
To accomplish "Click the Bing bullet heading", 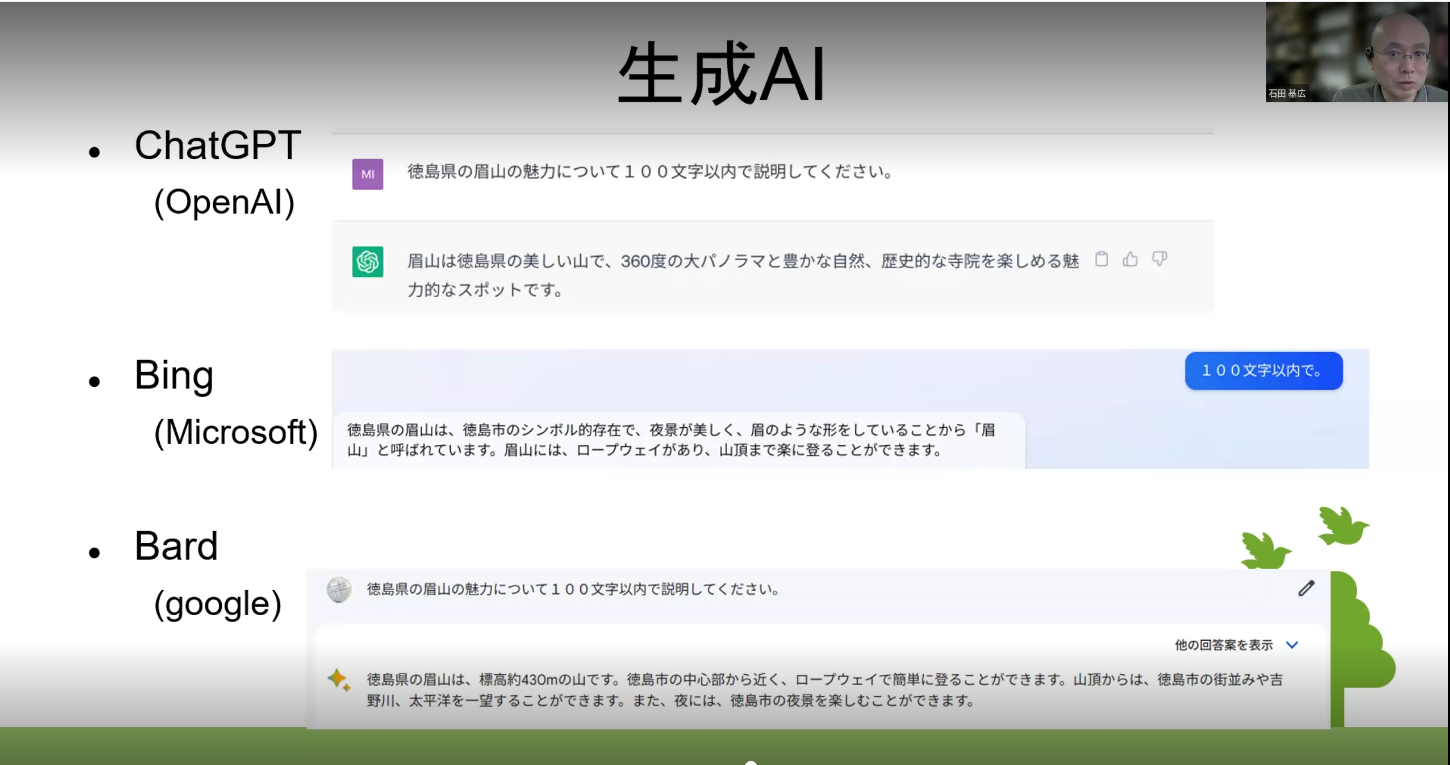I will pyautogui.click(x=174, y=377).
